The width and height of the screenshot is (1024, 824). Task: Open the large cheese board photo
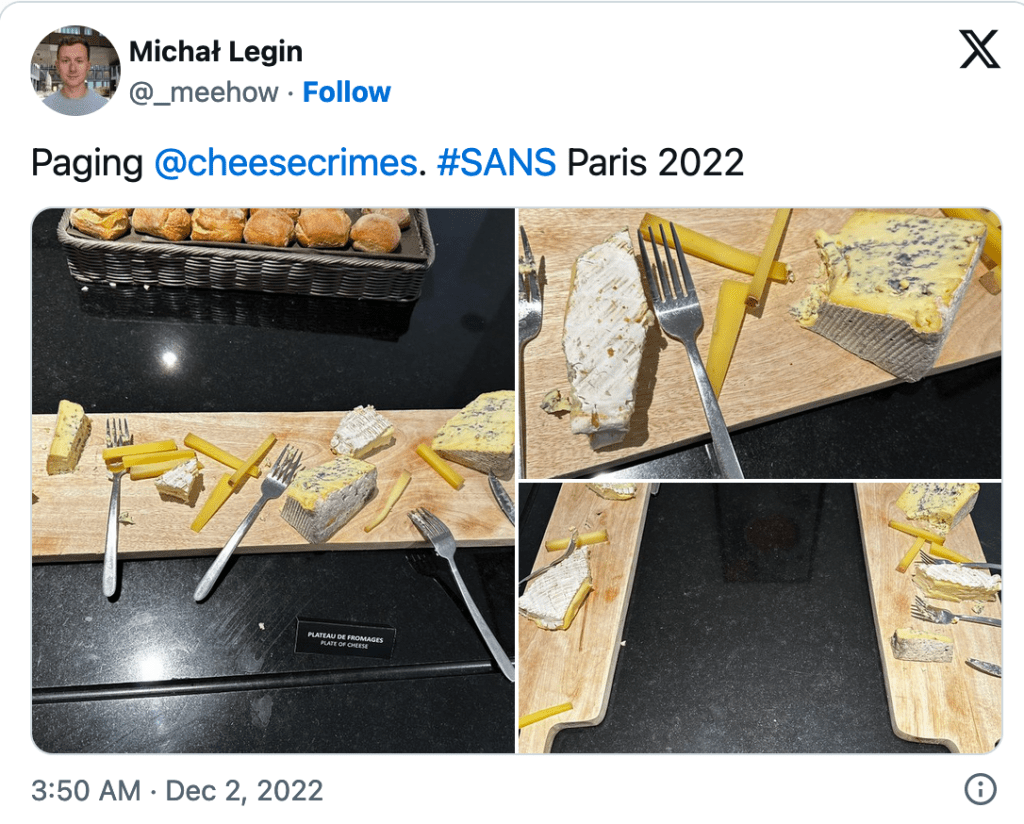273,481
